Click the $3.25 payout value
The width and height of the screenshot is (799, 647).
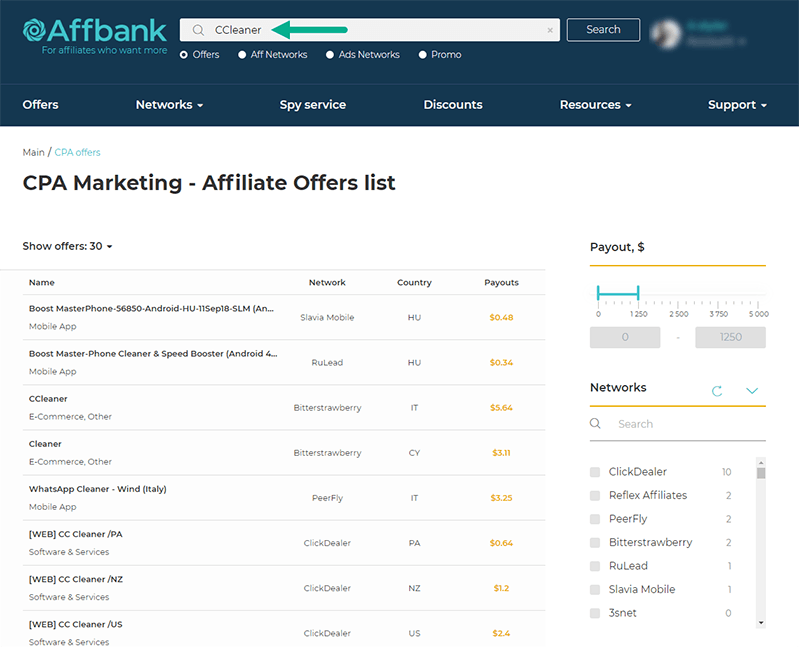pyautogui.click(x=501, y=498)
